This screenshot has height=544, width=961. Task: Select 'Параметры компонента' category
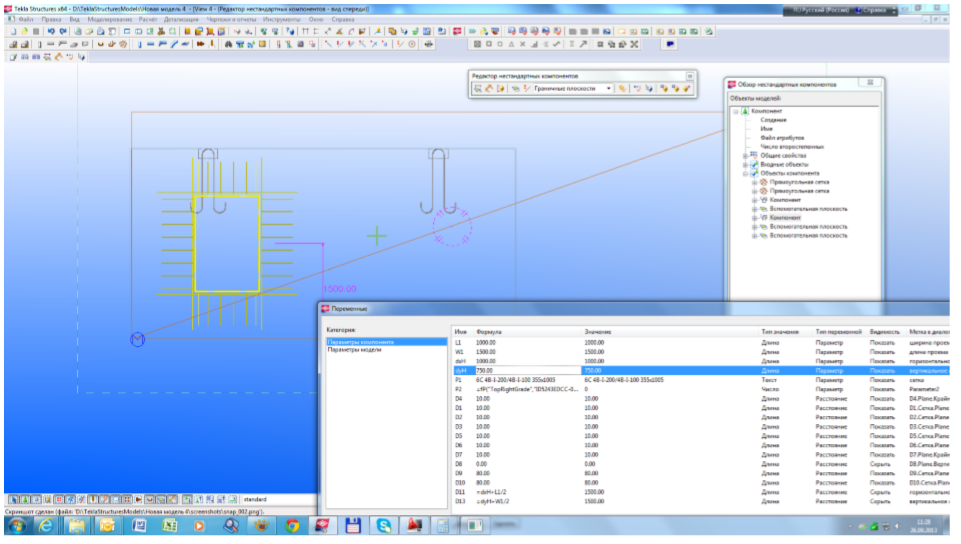coord(360,342)
